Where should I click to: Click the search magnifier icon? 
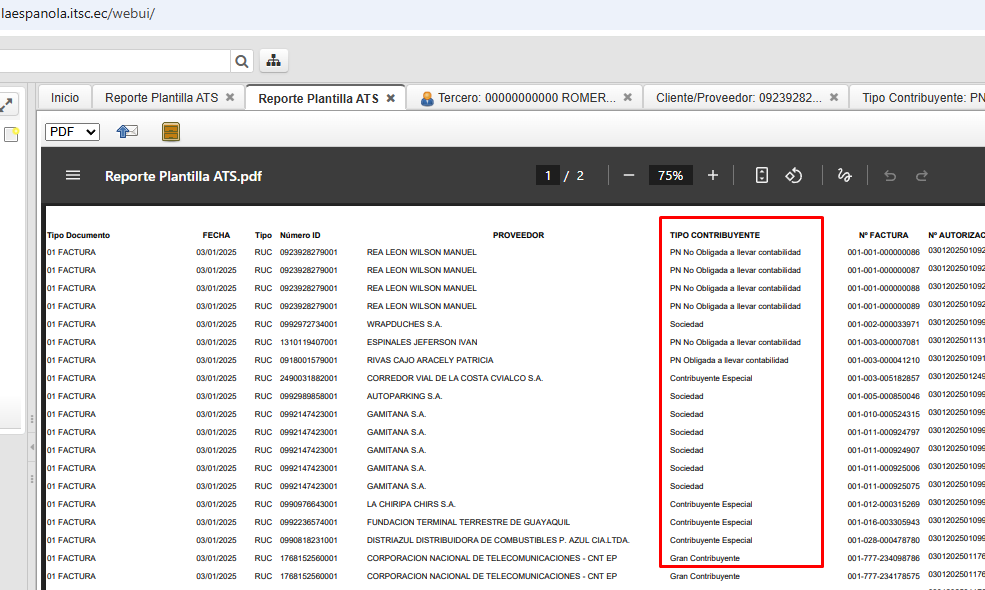click(x=242, y=61)
